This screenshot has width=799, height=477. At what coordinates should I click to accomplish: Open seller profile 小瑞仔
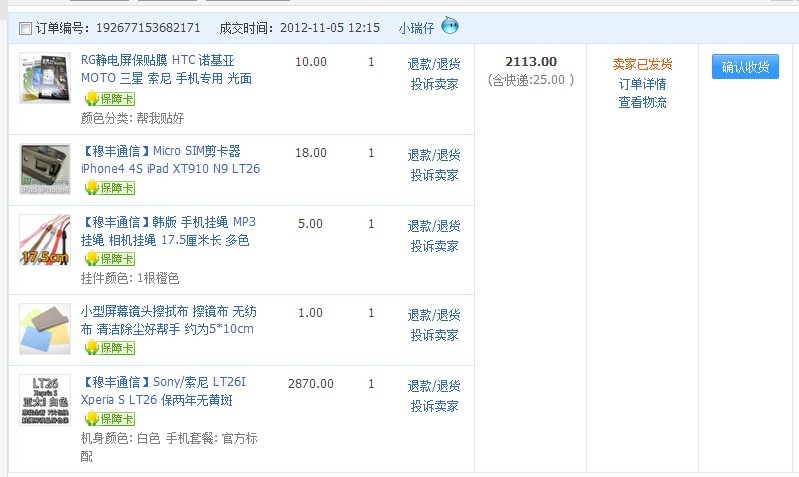416,28
